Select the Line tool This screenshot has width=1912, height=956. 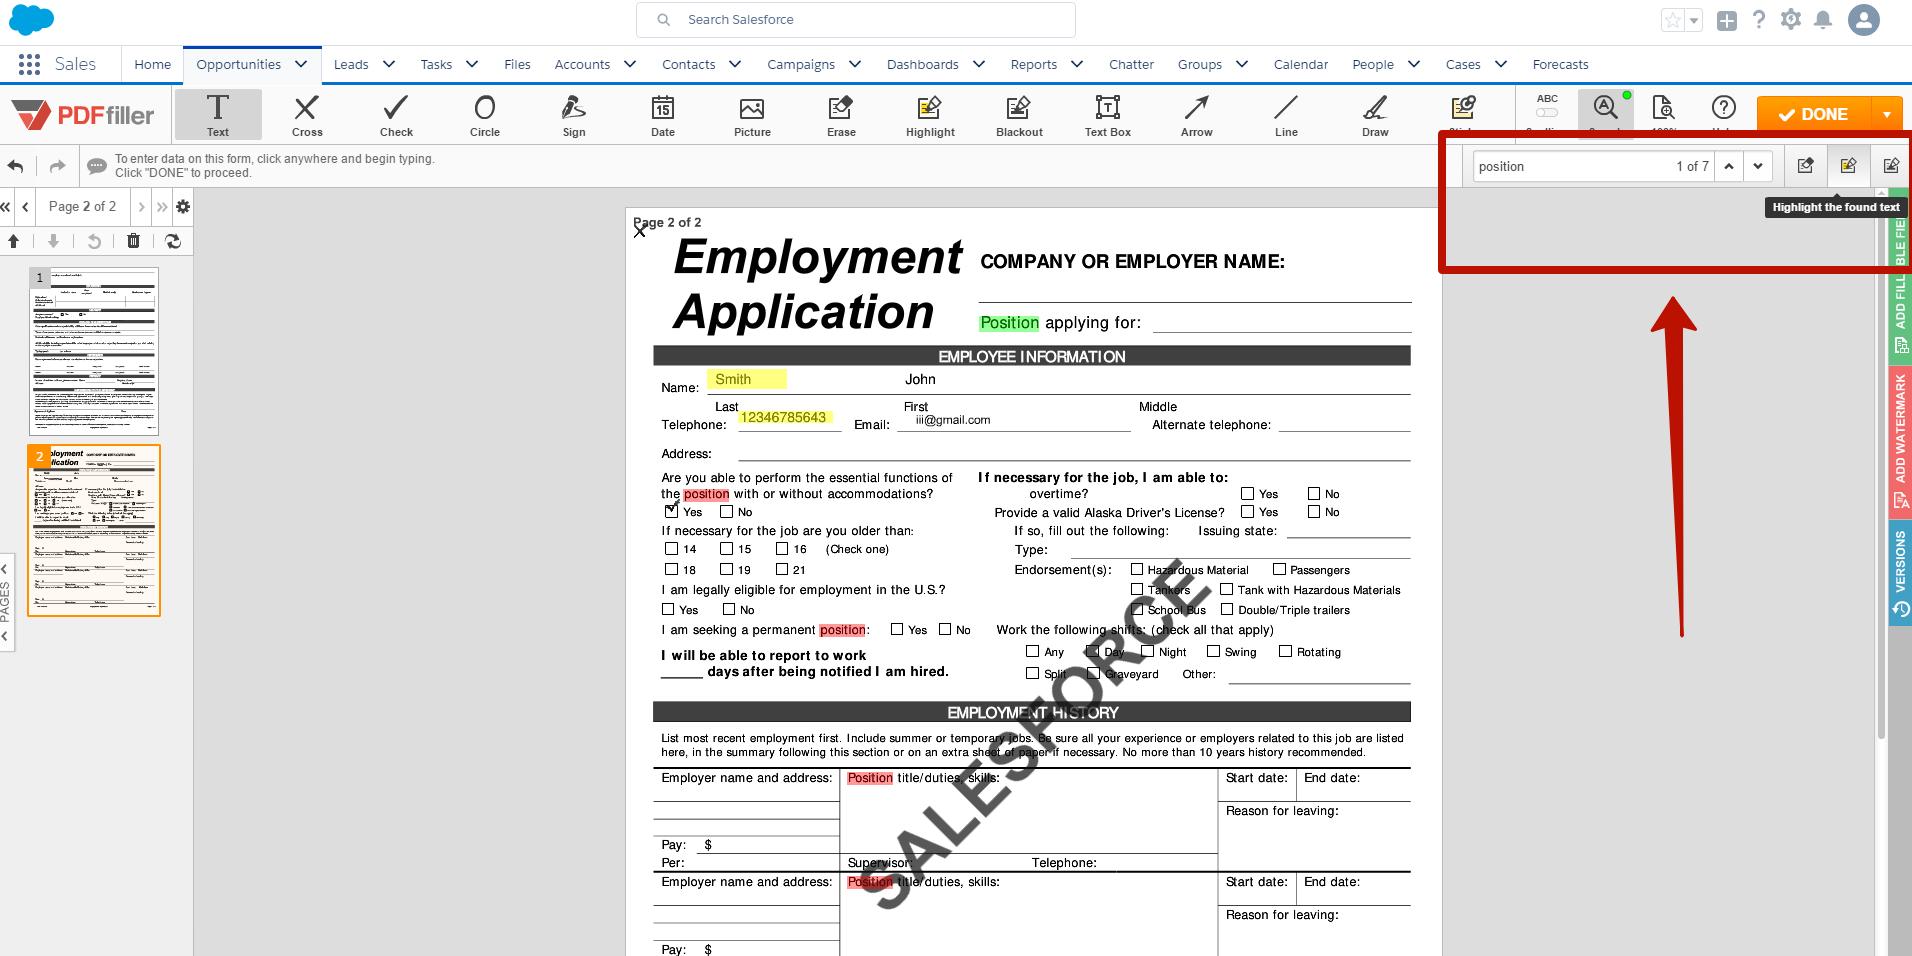[x=1286, y=114]
